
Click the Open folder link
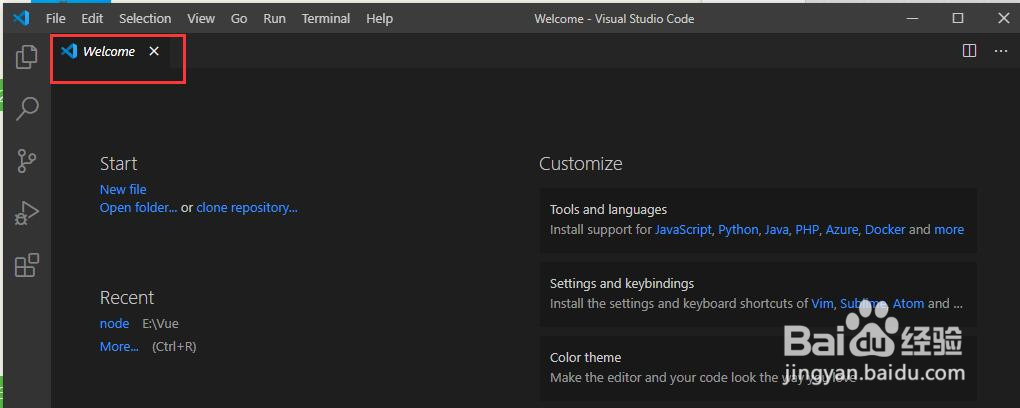point(138,208)
